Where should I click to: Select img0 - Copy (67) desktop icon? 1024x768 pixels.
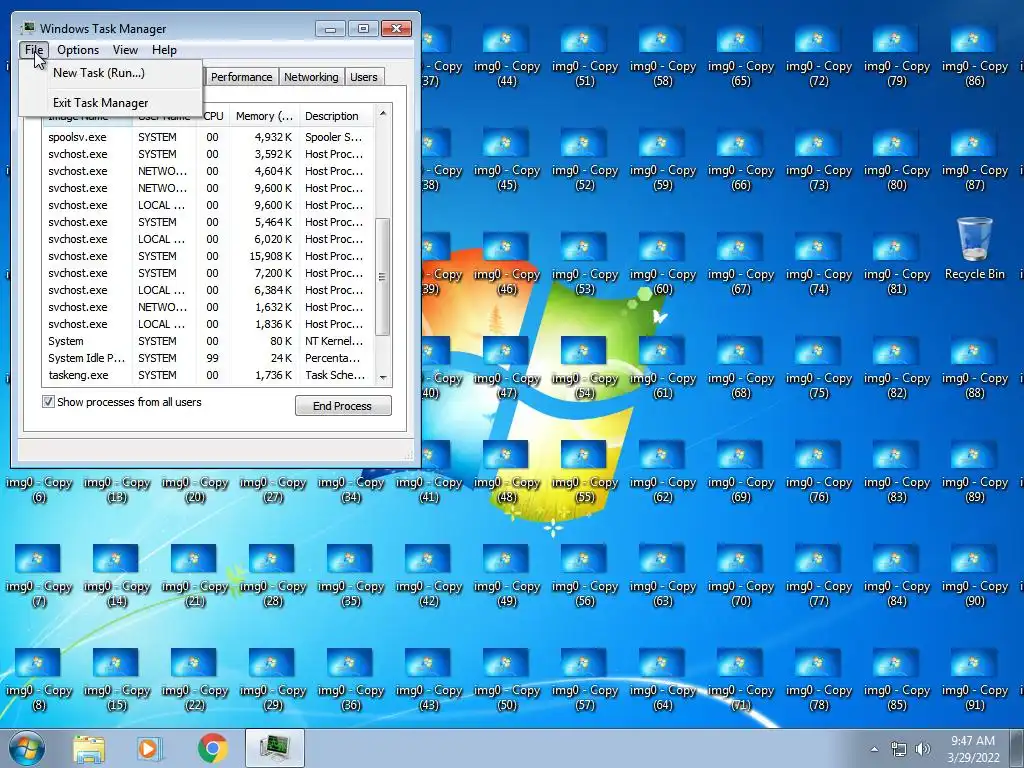[x=741, y=264]
